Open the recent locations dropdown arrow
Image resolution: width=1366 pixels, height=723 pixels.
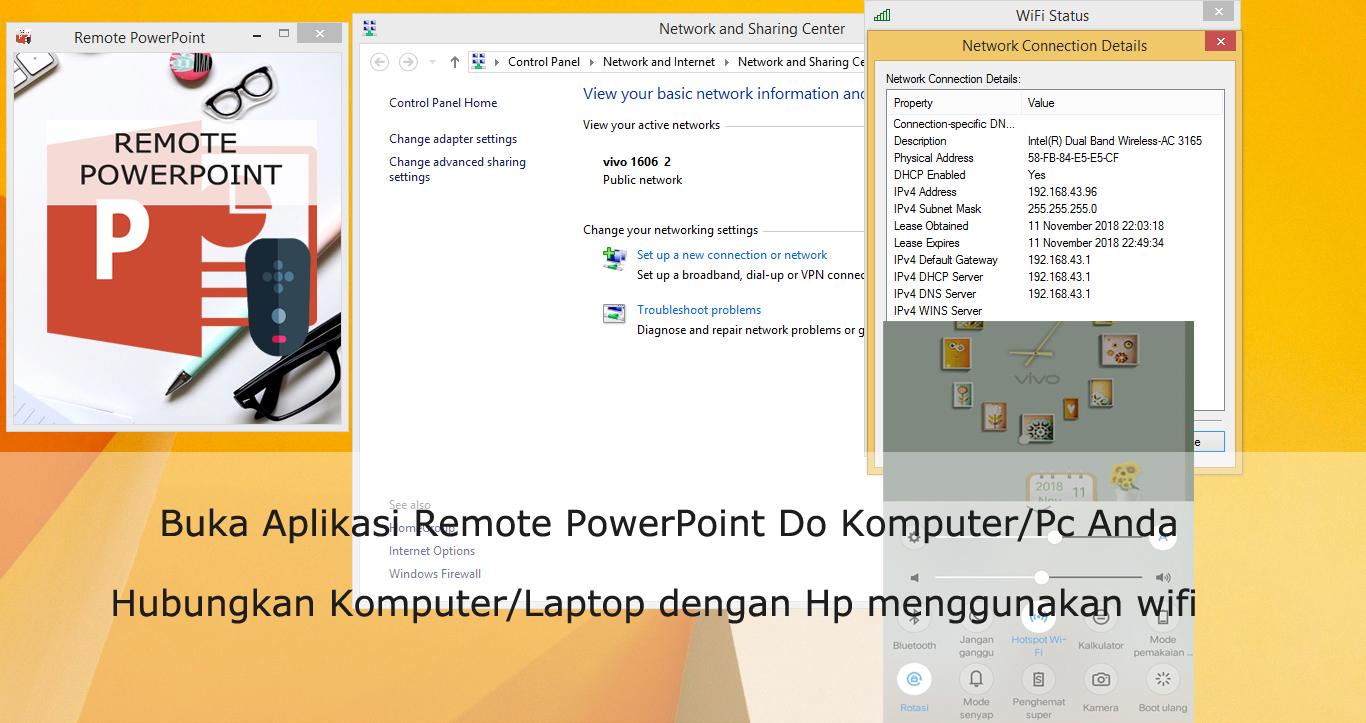pyautogui.click(x=432, y=62)
